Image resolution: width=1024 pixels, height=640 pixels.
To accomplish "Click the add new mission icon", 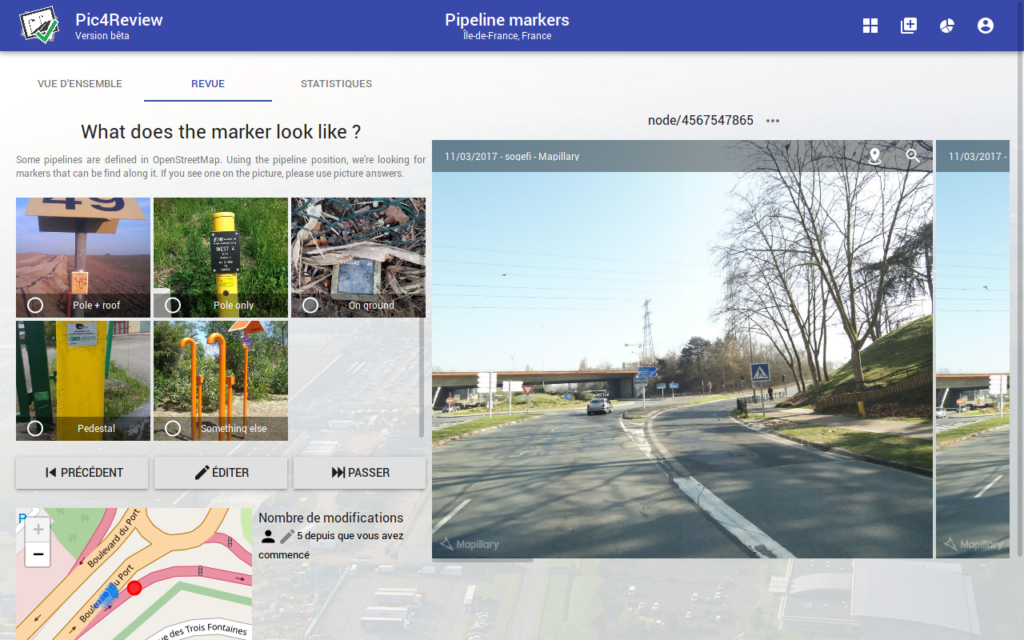I will tap(908, 26).
